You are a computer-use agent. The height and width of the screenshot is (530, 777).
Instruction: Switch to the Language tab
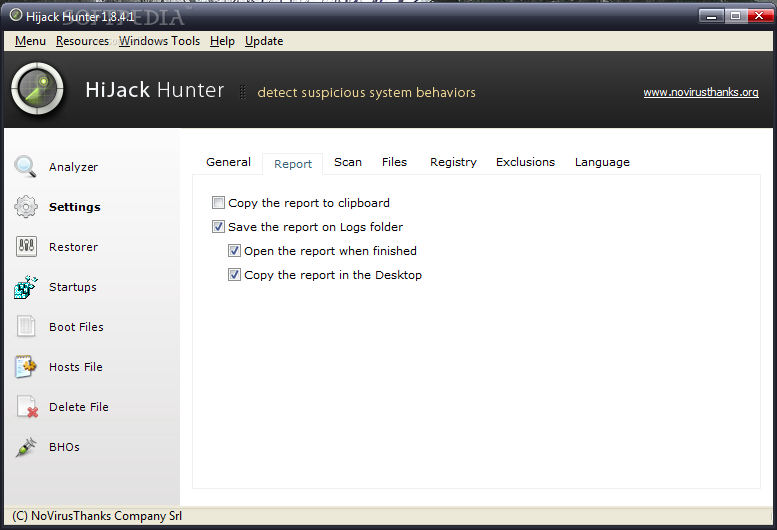602,162
